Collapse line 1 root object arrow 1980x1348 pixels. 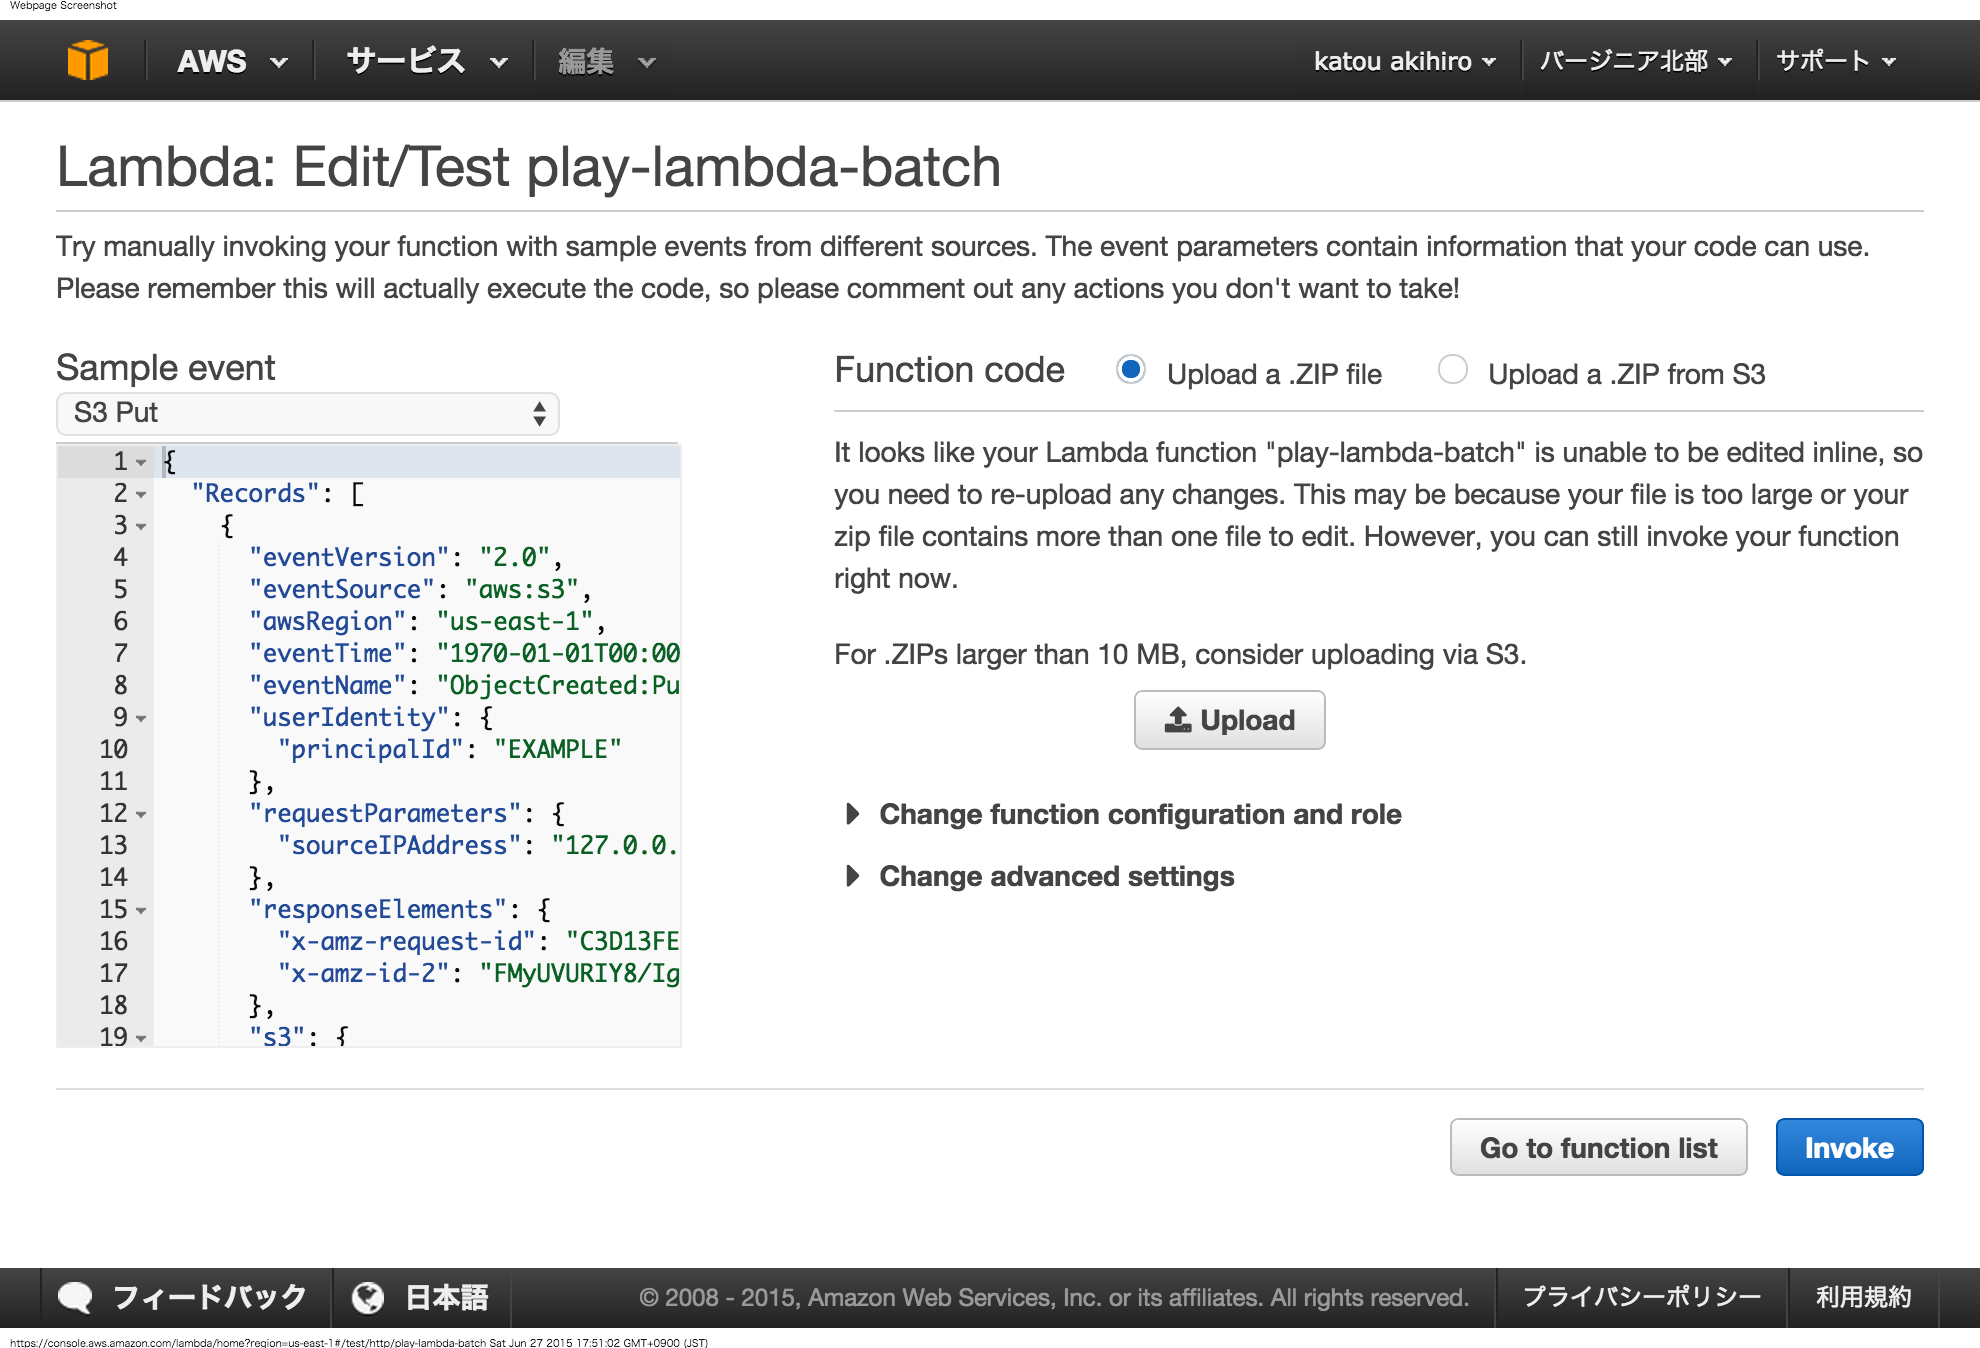[x=141, y=462]
